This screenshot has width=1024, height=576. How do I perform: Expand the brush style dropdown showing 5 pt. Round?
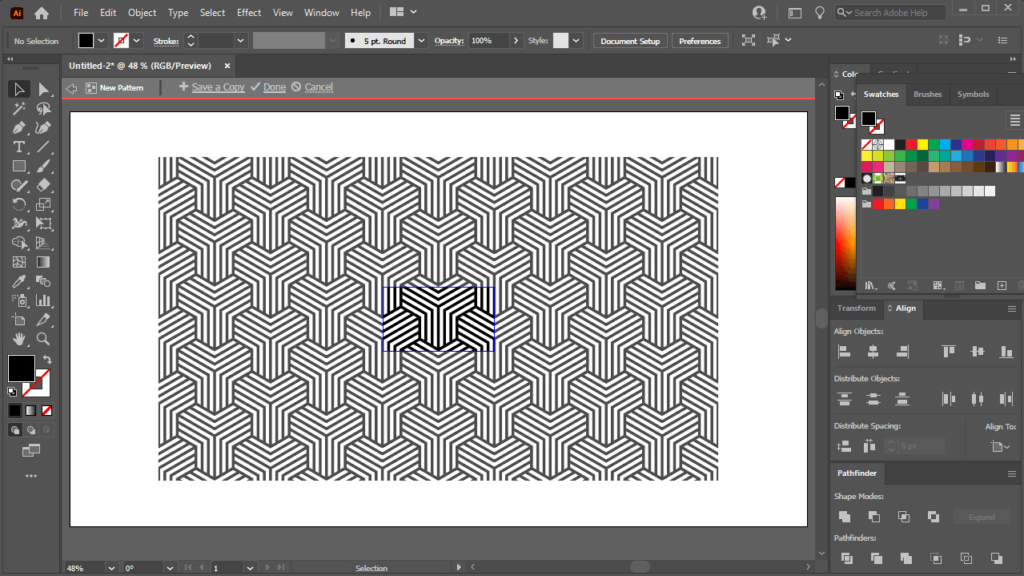point(420,41)
